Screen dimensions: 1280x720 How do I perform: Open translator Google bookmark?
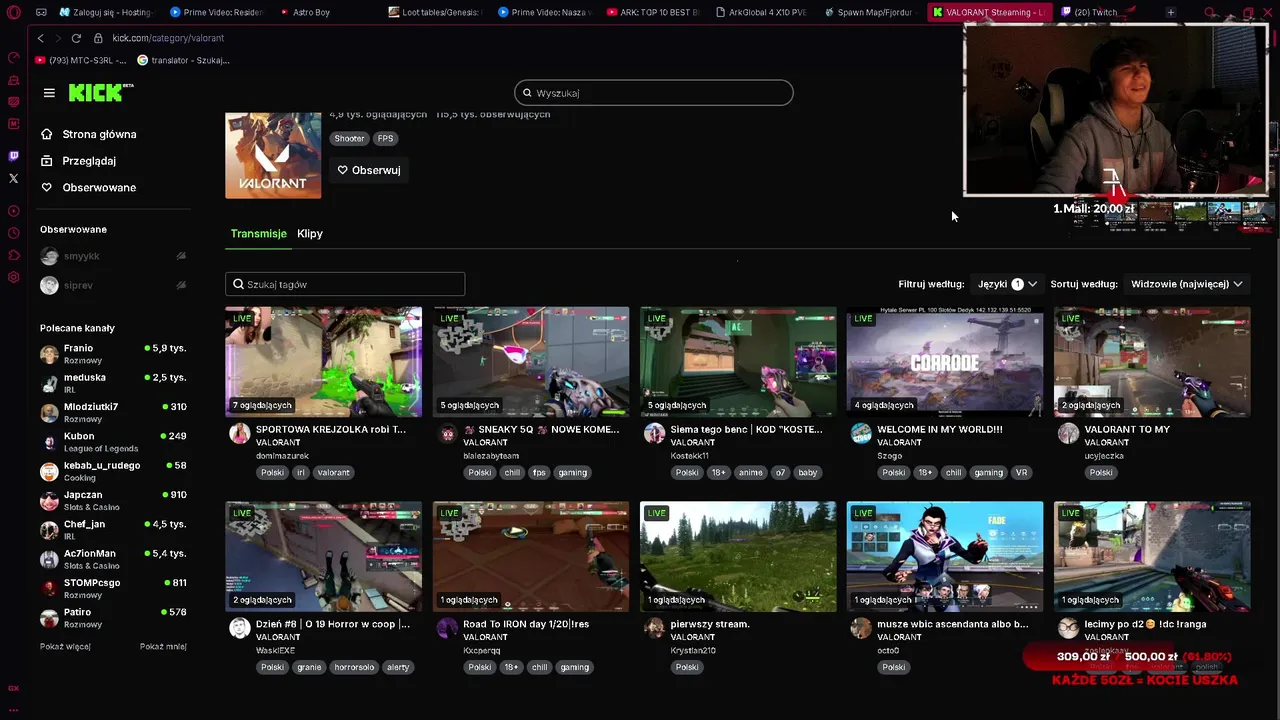(184, 60)
